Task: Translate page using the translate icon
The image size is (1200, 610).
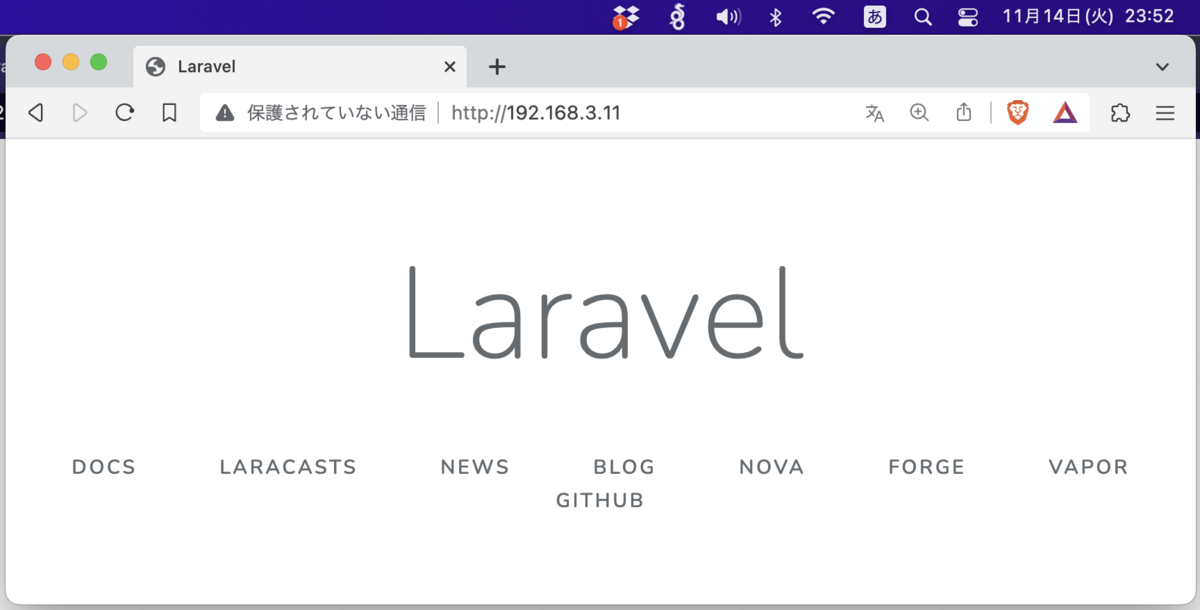Action: (x=875, y=113)
